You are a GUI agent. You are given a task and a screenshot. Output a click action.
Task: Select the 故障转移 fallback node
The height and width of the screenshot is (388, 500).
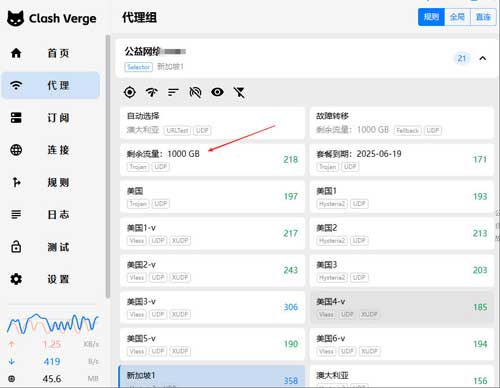tap(402, 123)
